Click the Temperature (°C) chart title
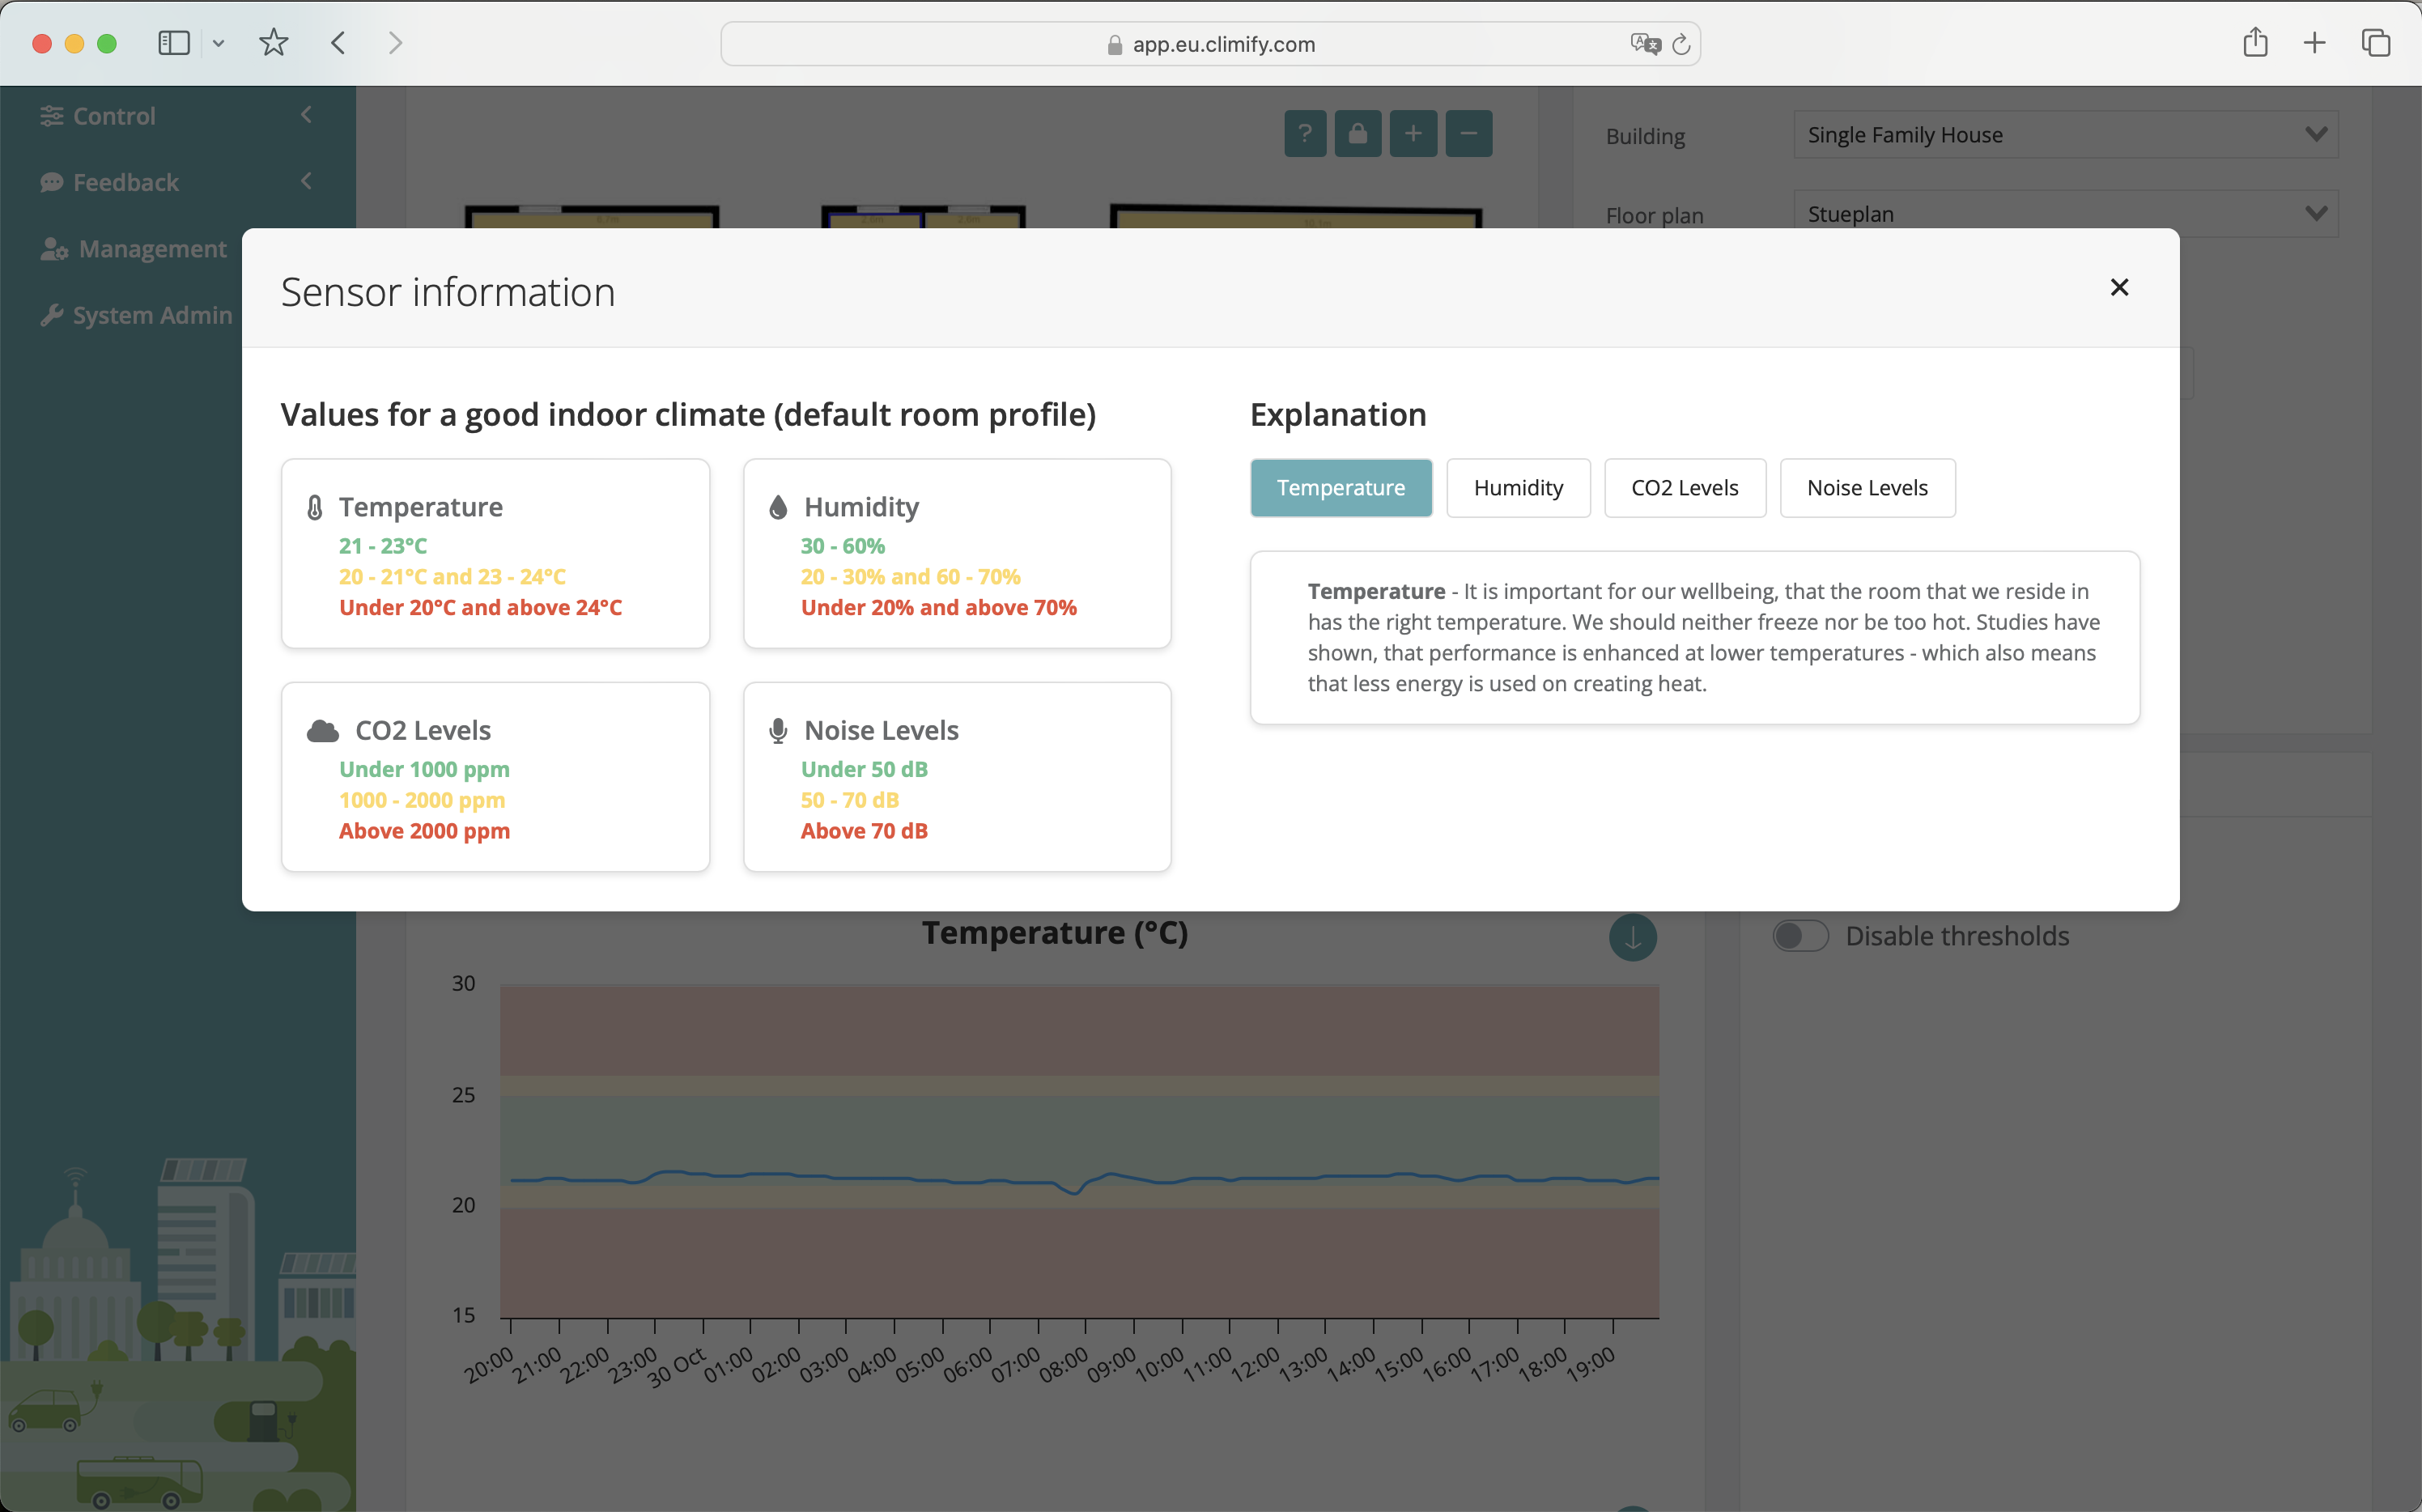The height and width of the screenshot is (1512, 2422). click(x=1054, y=933)
